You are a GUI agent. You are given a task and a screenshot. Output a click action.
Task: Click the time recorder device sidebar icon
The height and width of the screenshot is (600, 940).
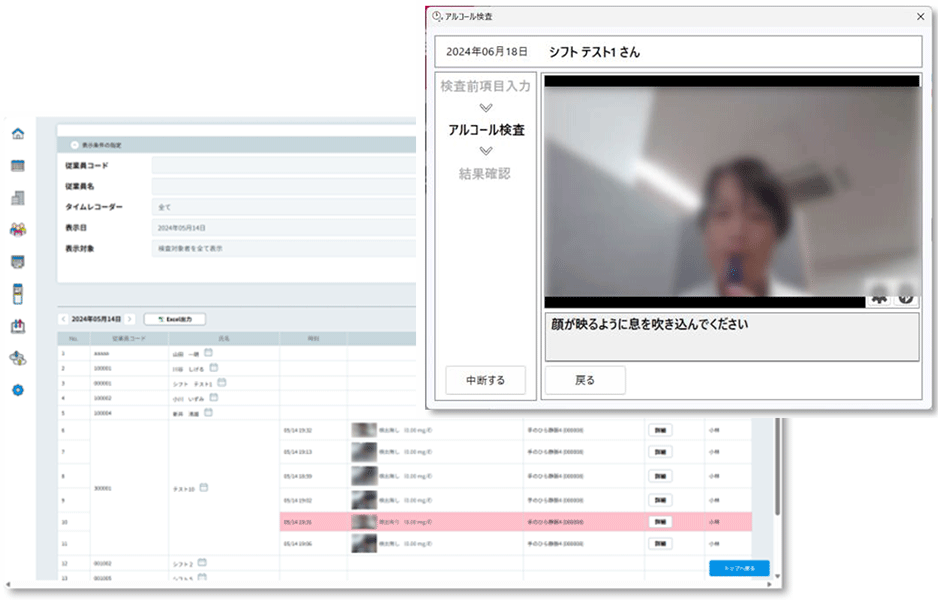click(17, 294)
